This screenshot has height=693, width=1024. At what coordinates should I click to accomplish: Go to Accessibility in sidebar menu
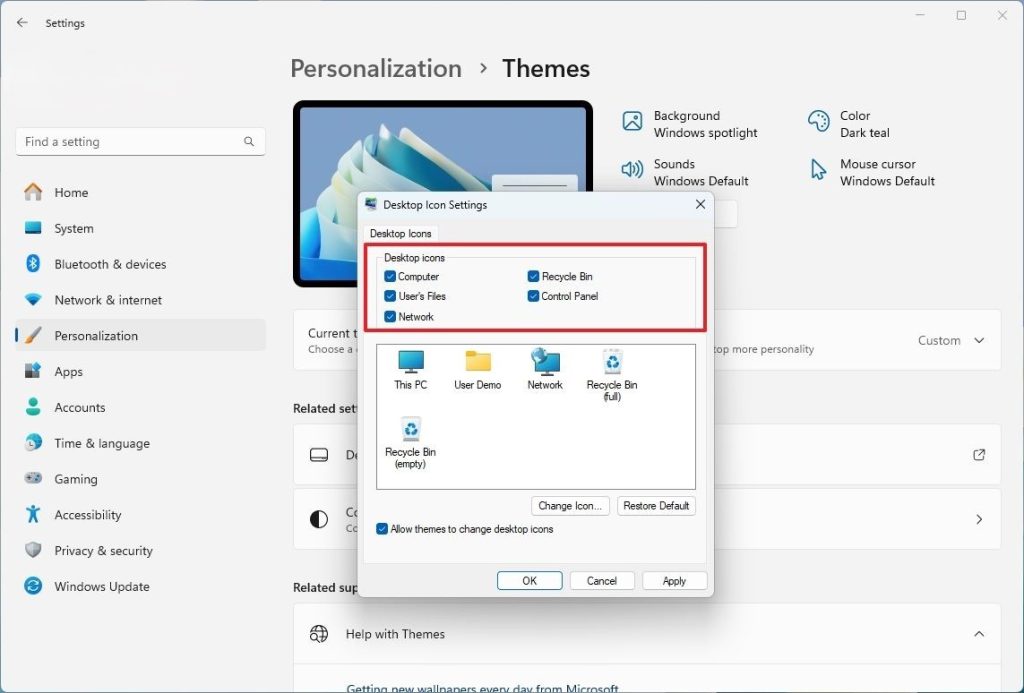click(x=87, y=515)
